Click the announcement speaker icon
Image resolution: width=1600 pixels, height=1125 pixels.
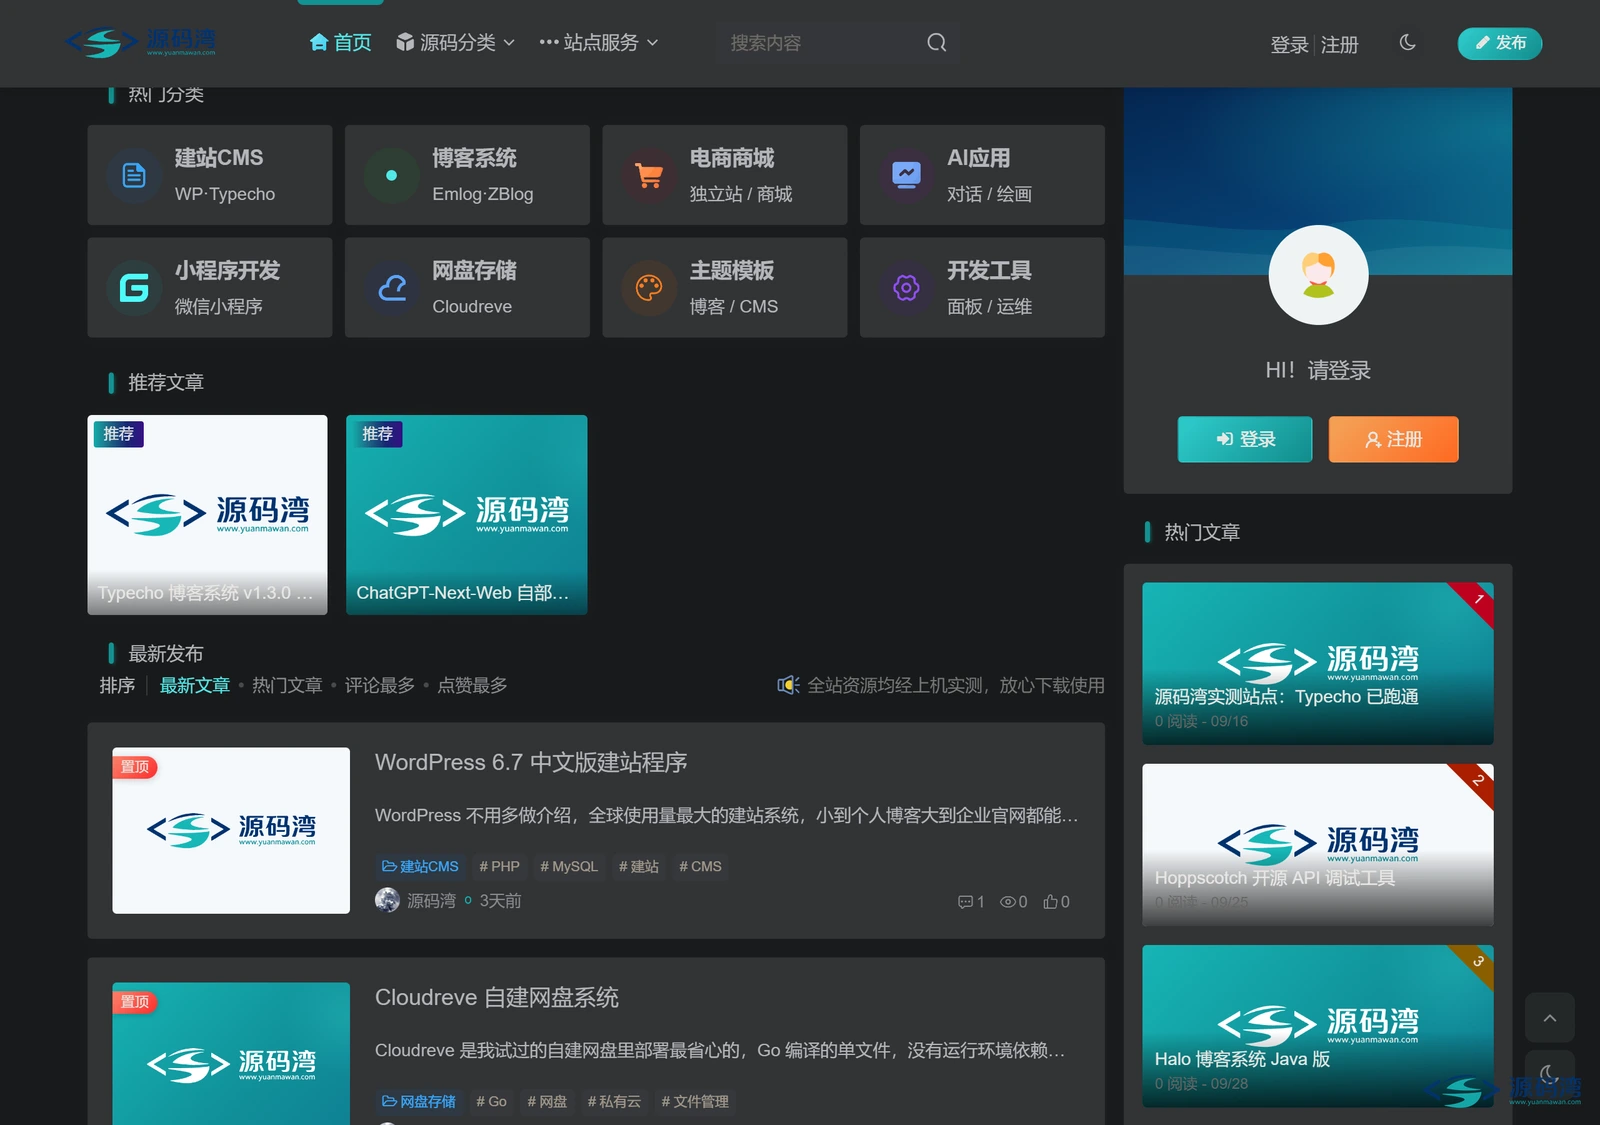pos(788,685)
